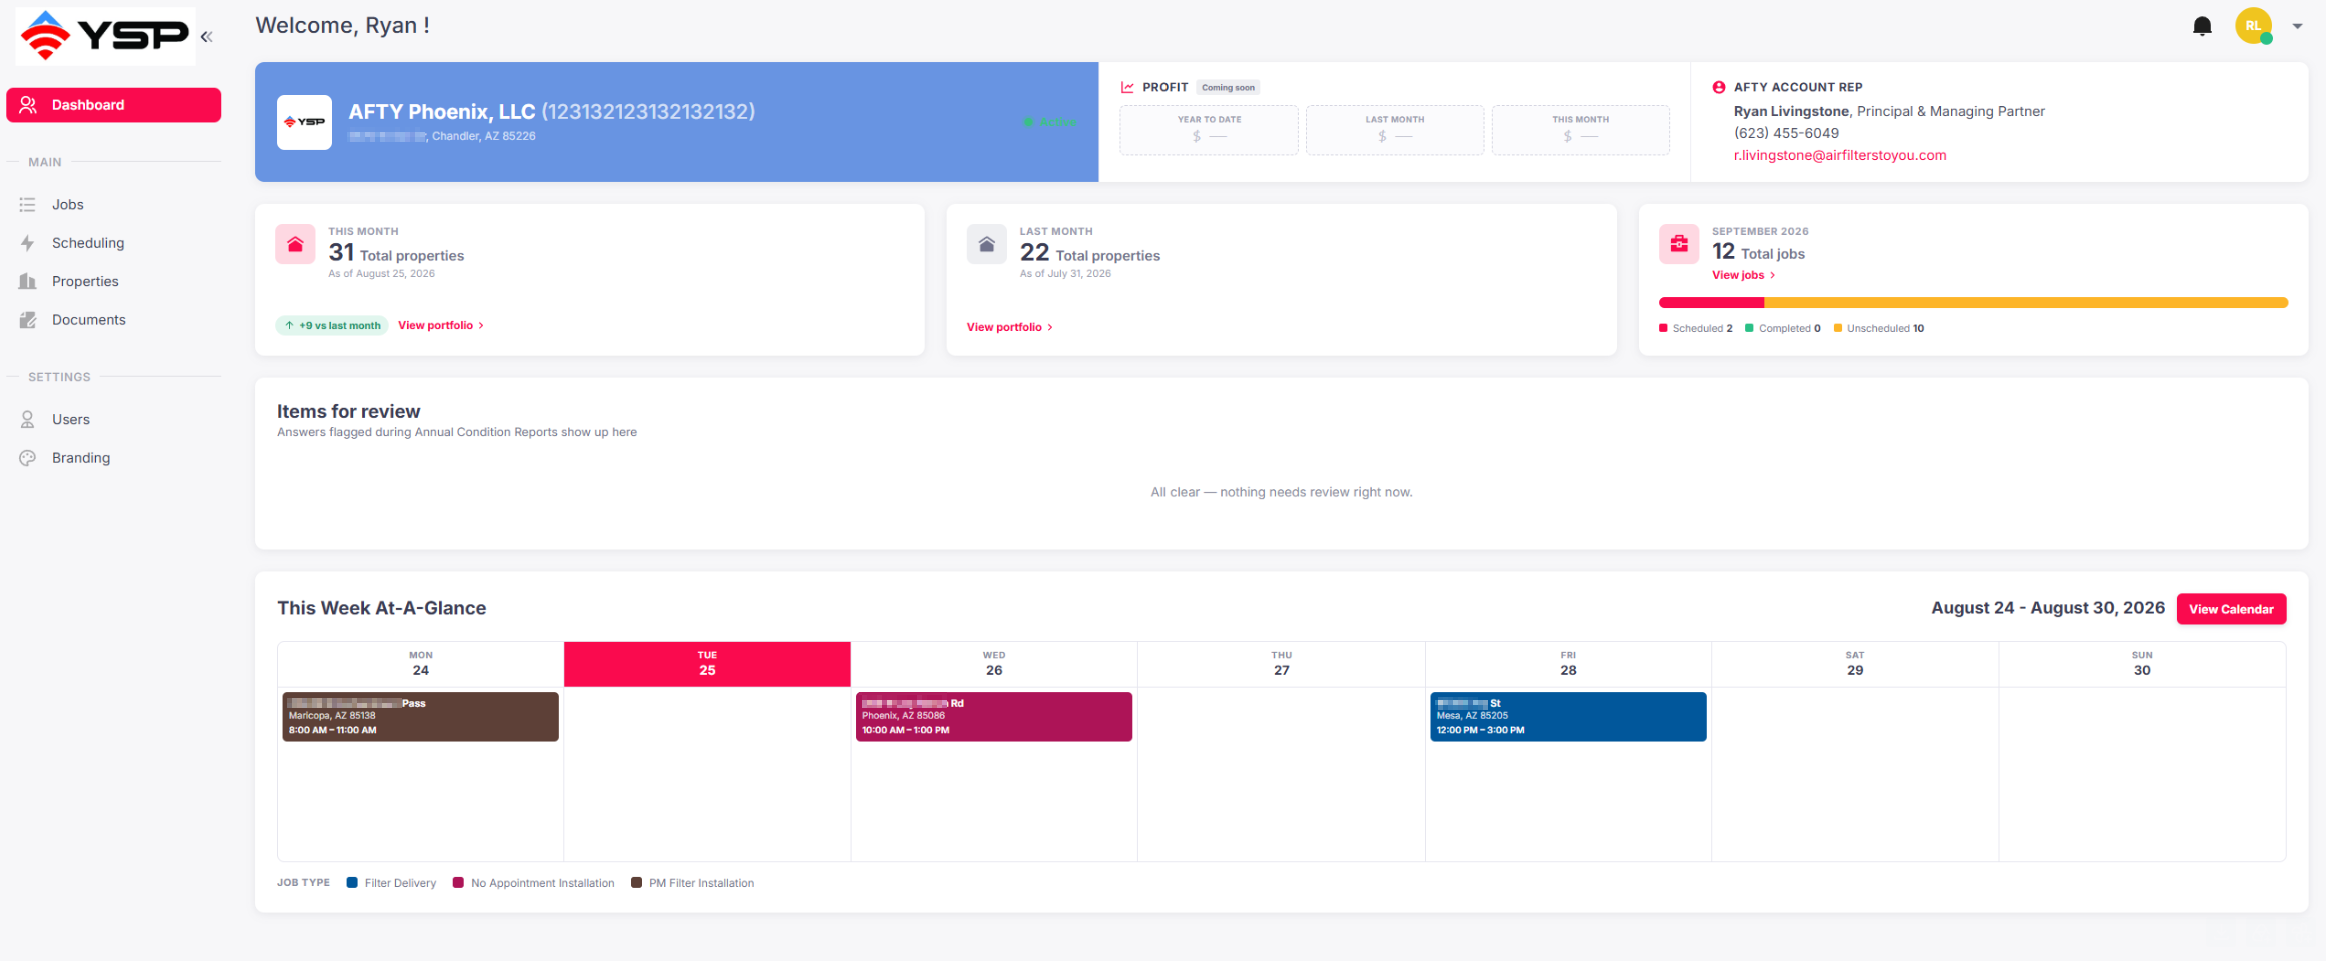View portfolio under Last Month card
The width and height of the screenshot is (2326, 961).
pyautogui.click(x=1010, y=327)
